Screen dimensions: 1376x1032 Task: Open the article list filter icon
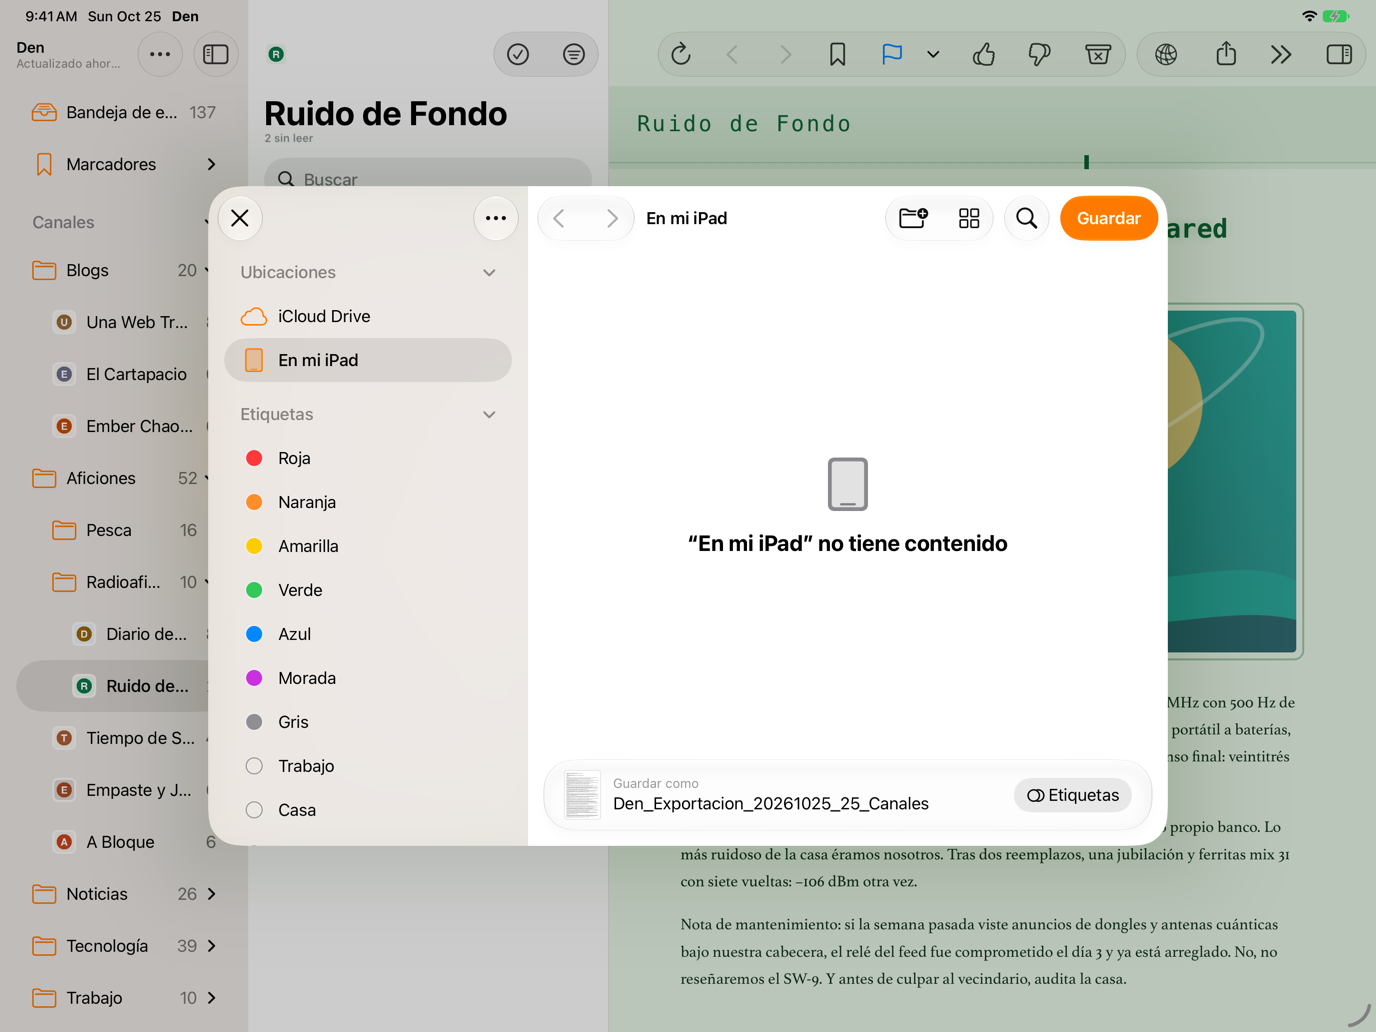click(574, 54)
